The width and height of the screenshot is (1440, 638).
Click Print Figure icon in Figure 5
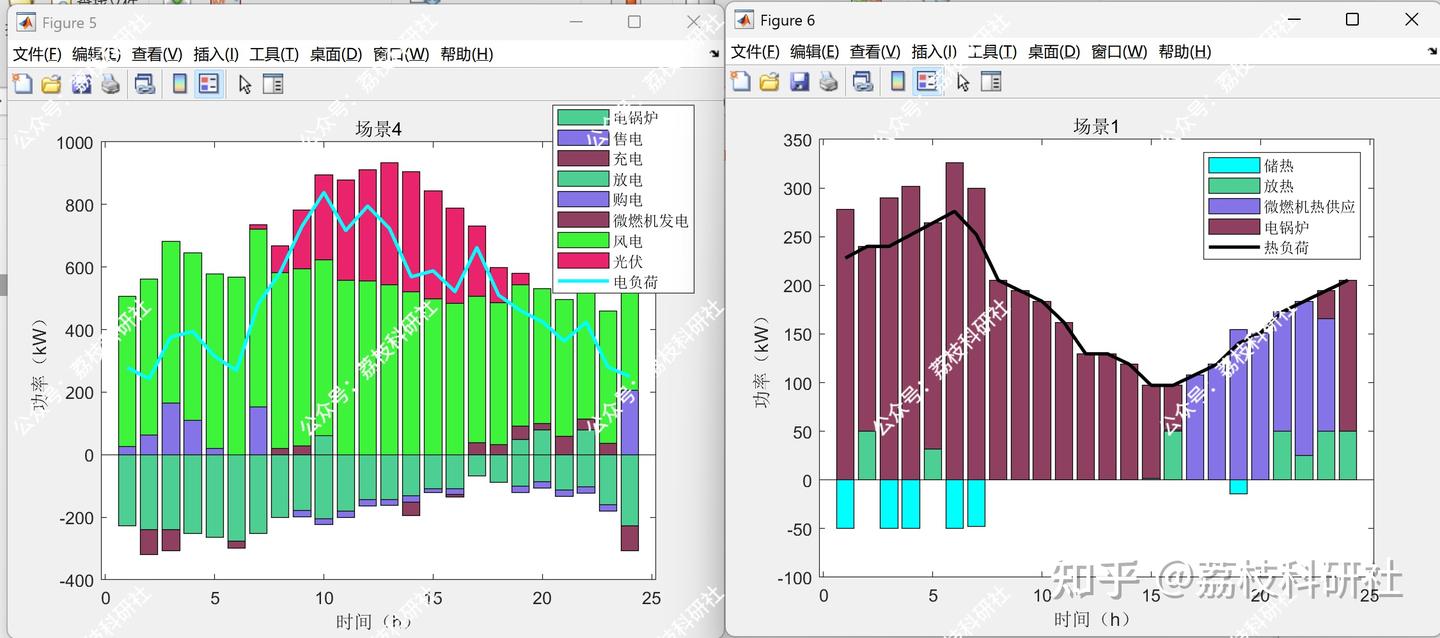pyautogui.click(x=110, y=84)
